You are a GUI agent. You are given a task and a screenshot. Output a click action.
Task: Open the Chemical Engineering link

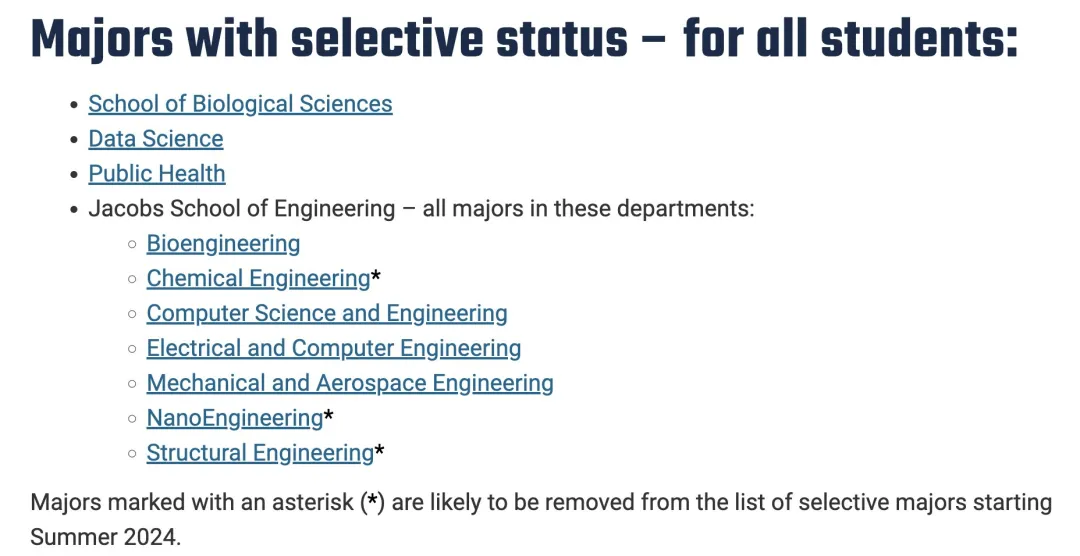(258, 278)
